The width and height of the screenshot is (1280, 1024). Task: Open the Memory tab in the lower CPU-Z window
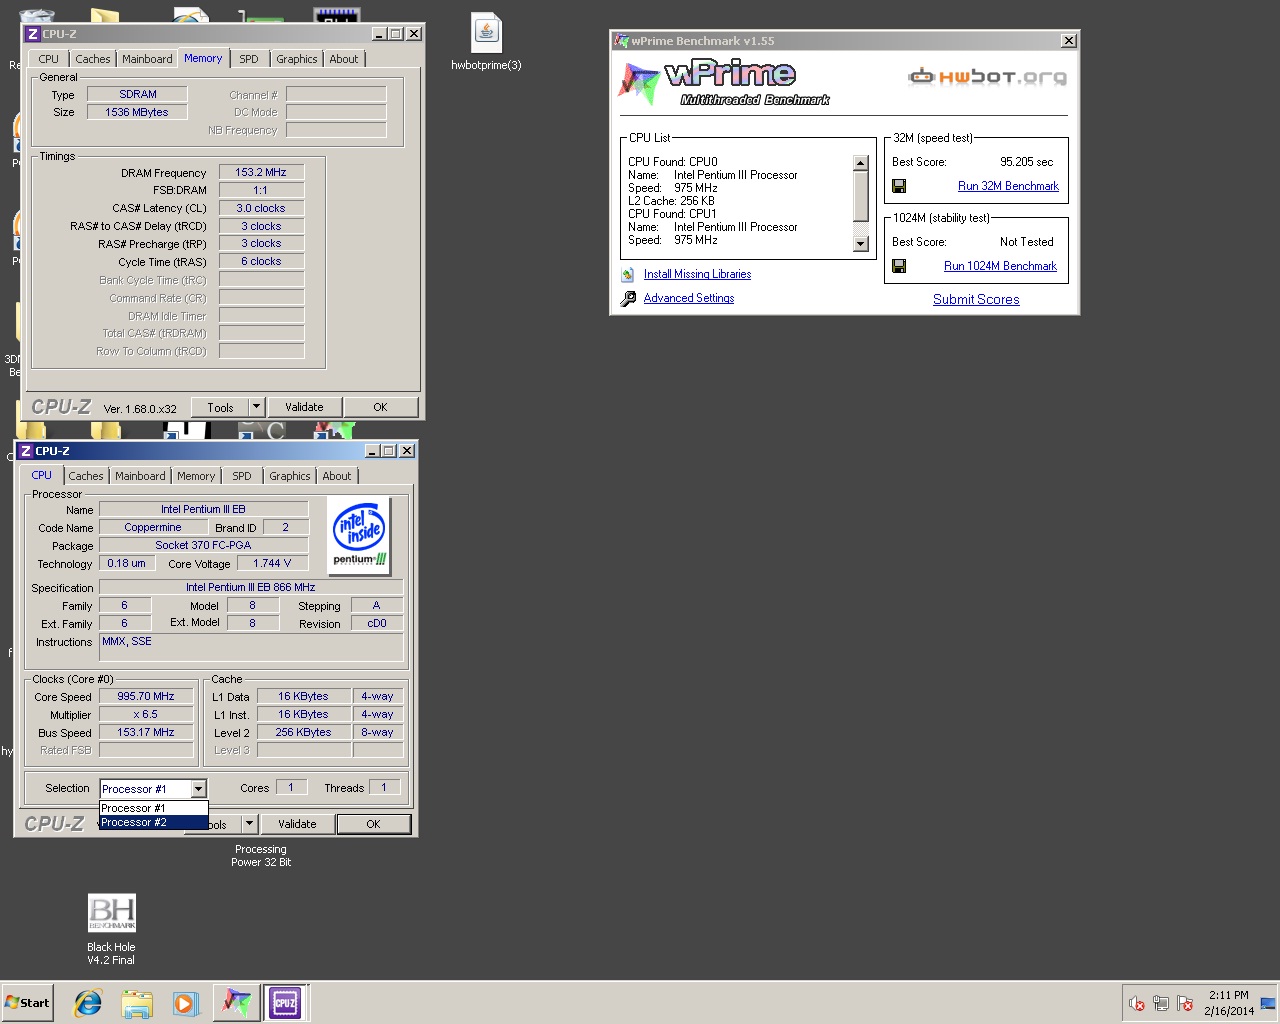196,476
